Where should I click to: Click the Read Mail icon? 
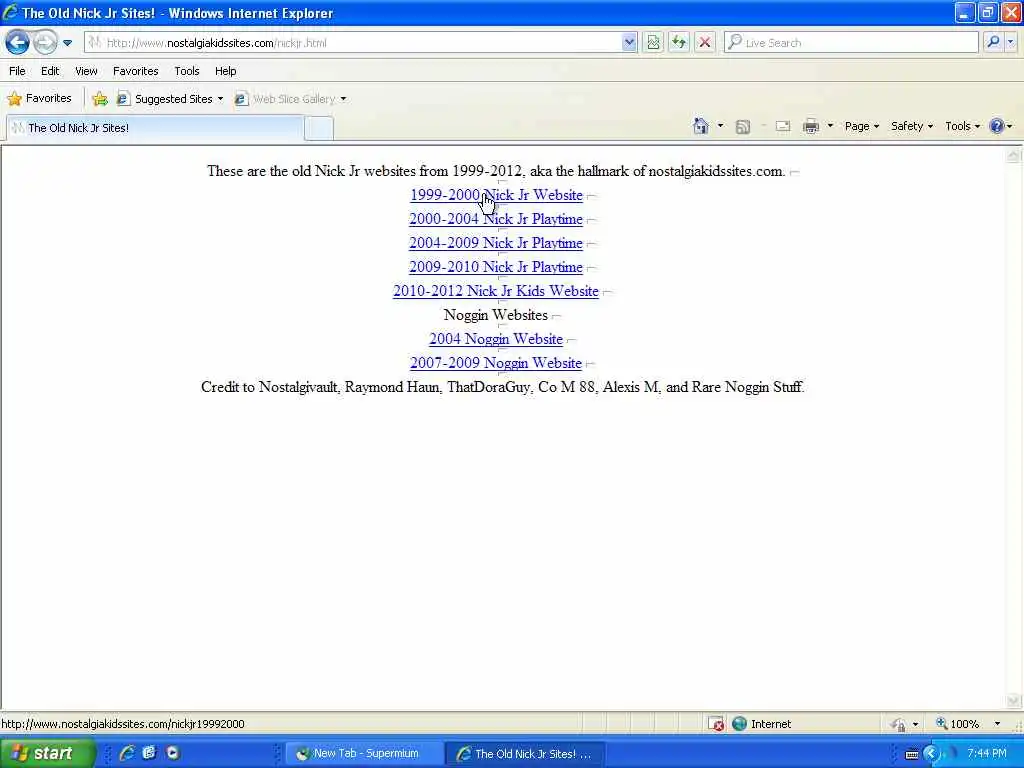point(783,126)
